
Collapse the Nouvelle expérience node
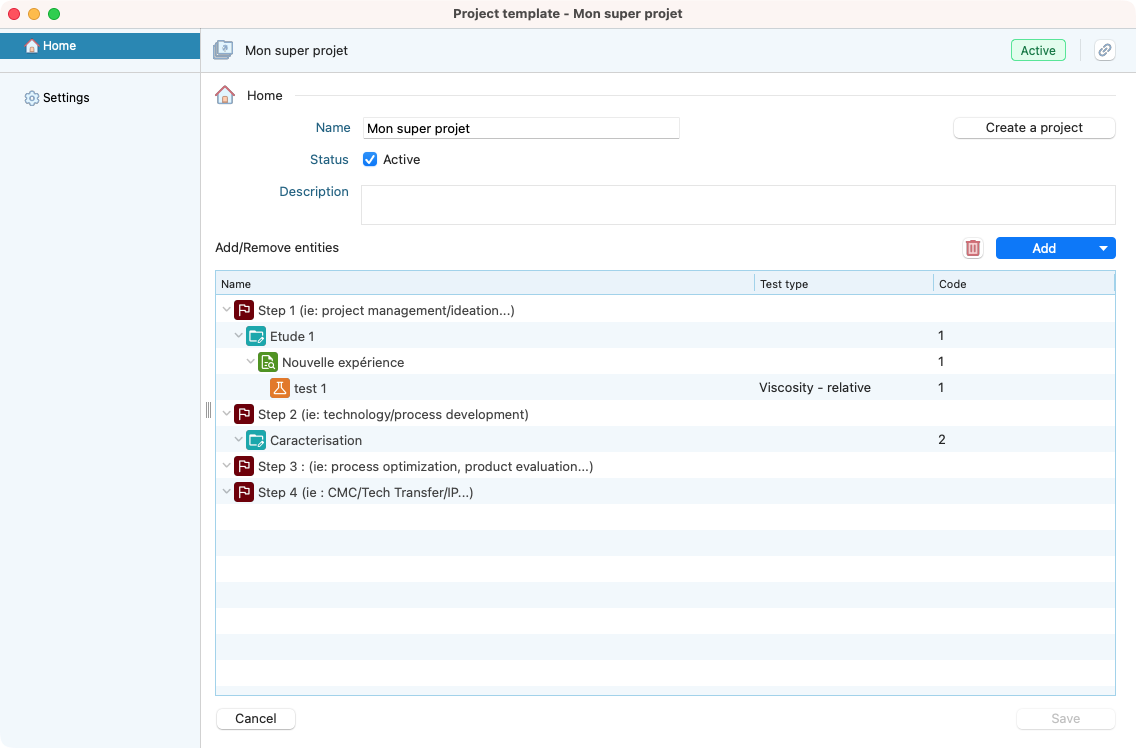point(250,362)
